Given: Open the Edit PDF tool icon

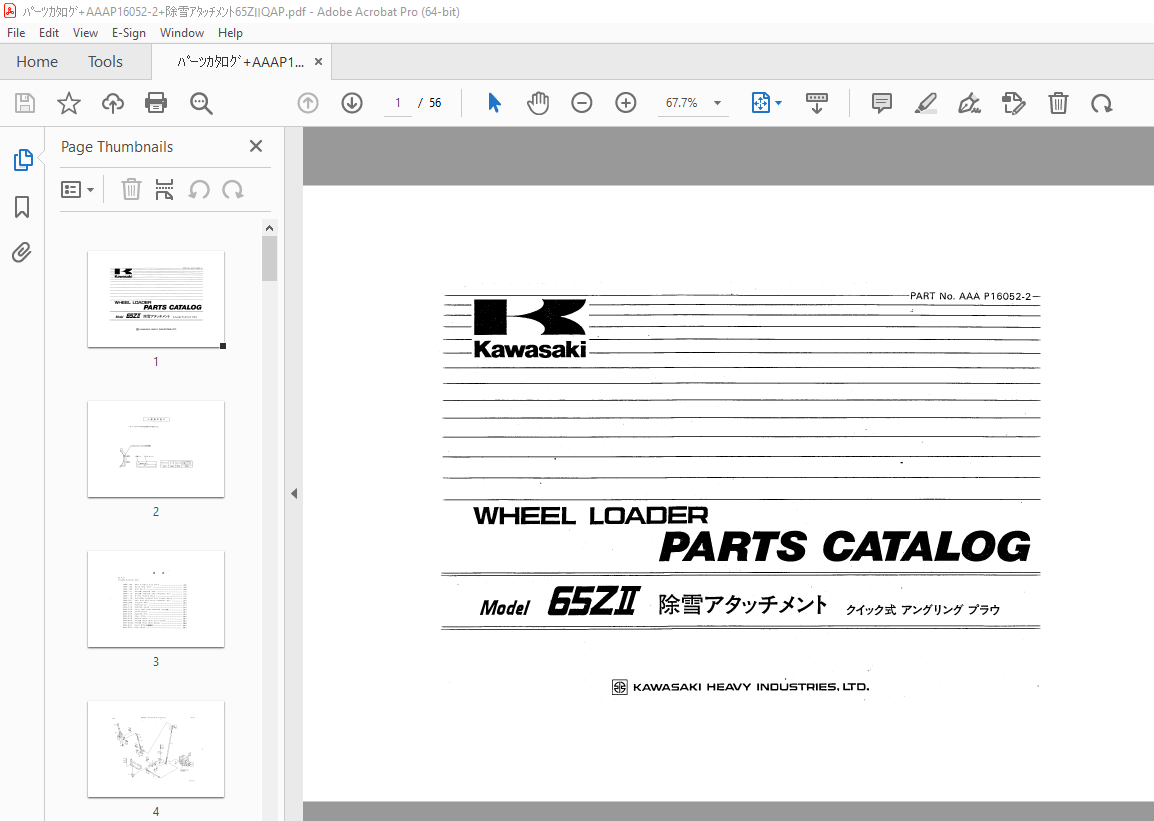Looking at the screenshot, I should point(1013,103).
